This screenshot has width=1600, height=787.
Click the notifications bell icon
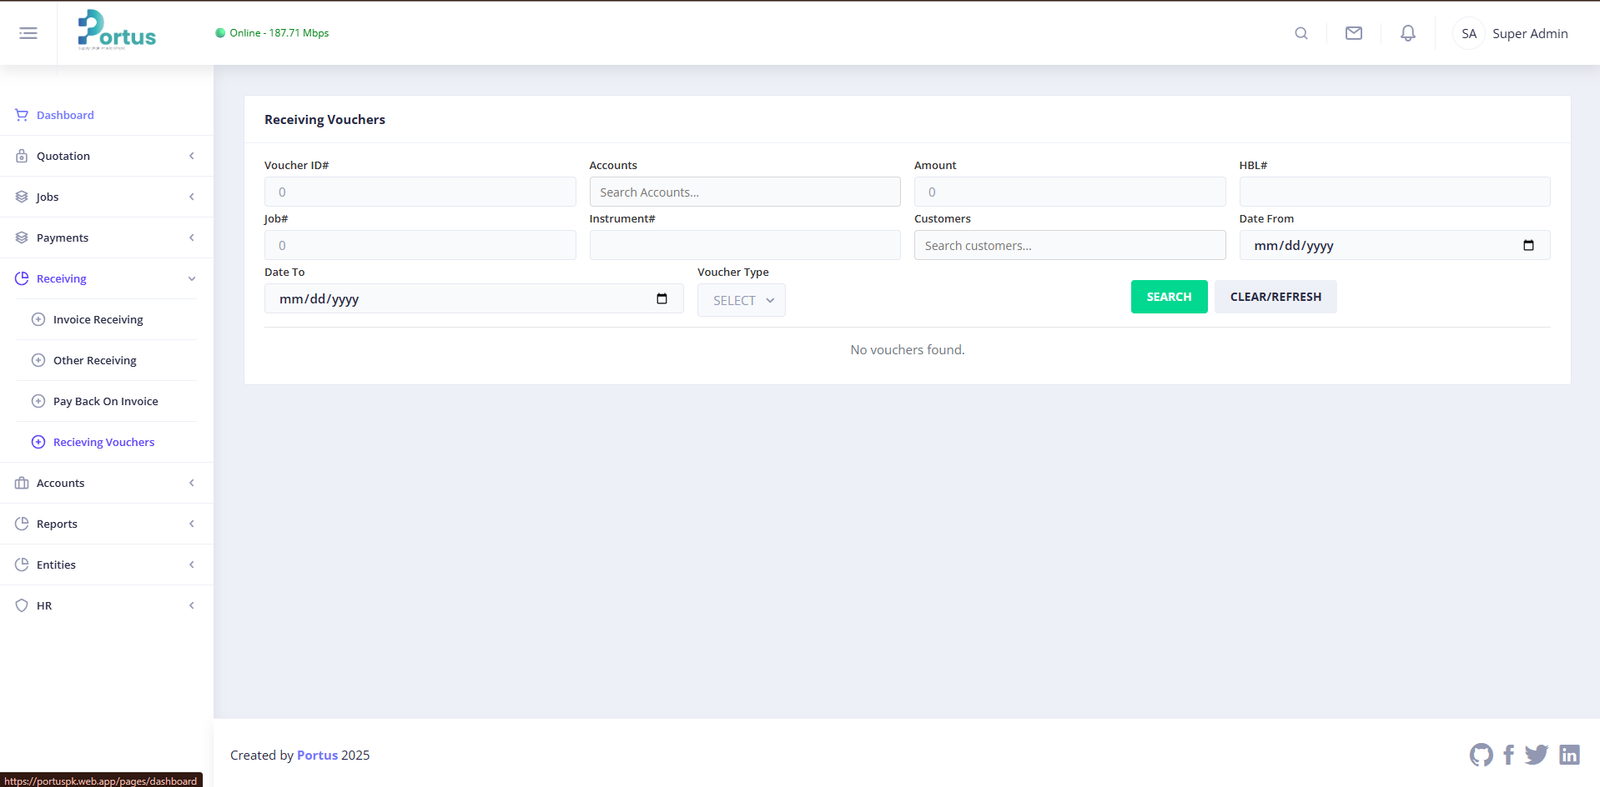point(1407,33)
